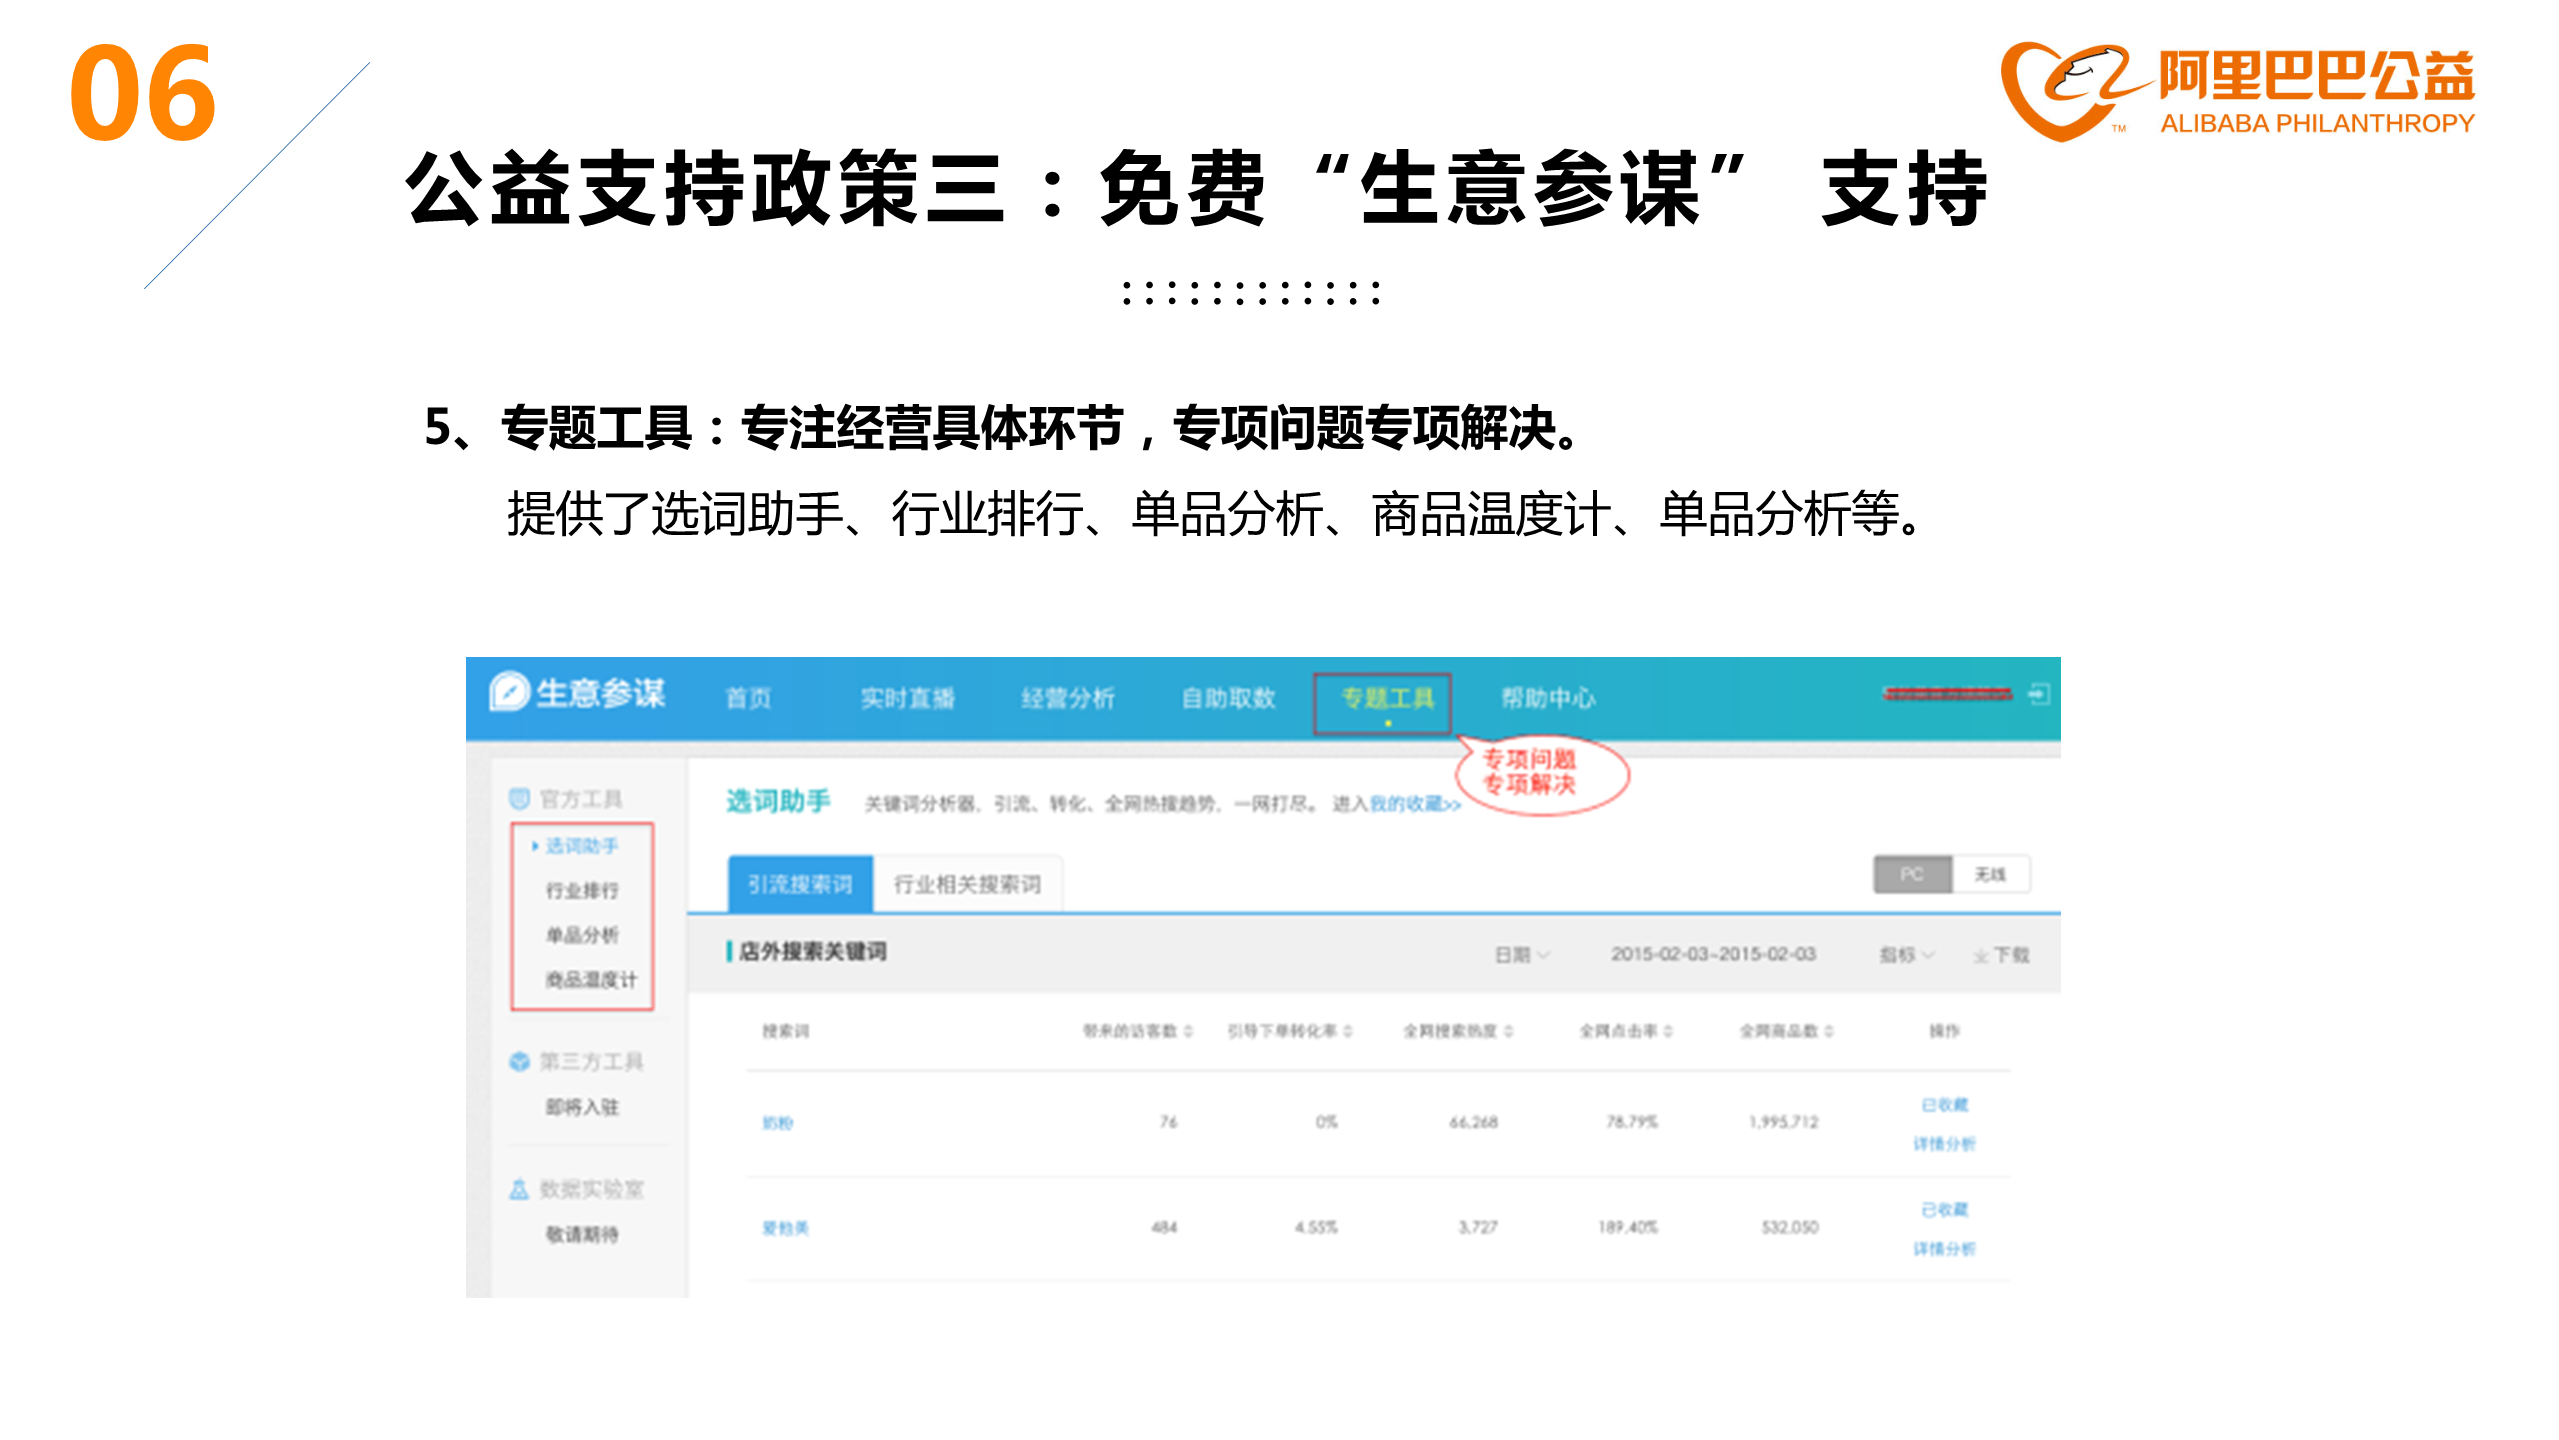The height and width of the screenshot is (1440, 2559).
Task: Click sort arrows on 全网搜索热度 column
Action: tap(1508, 1031)
